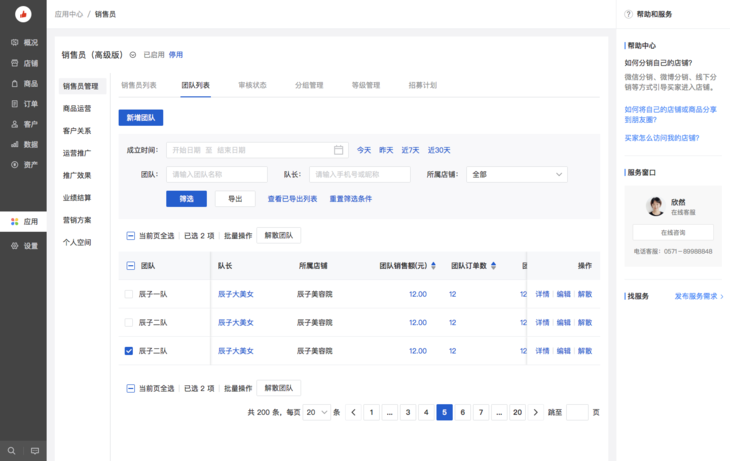Open the message chat icon at sidebar bottom
730x461 pixels.
35,451
